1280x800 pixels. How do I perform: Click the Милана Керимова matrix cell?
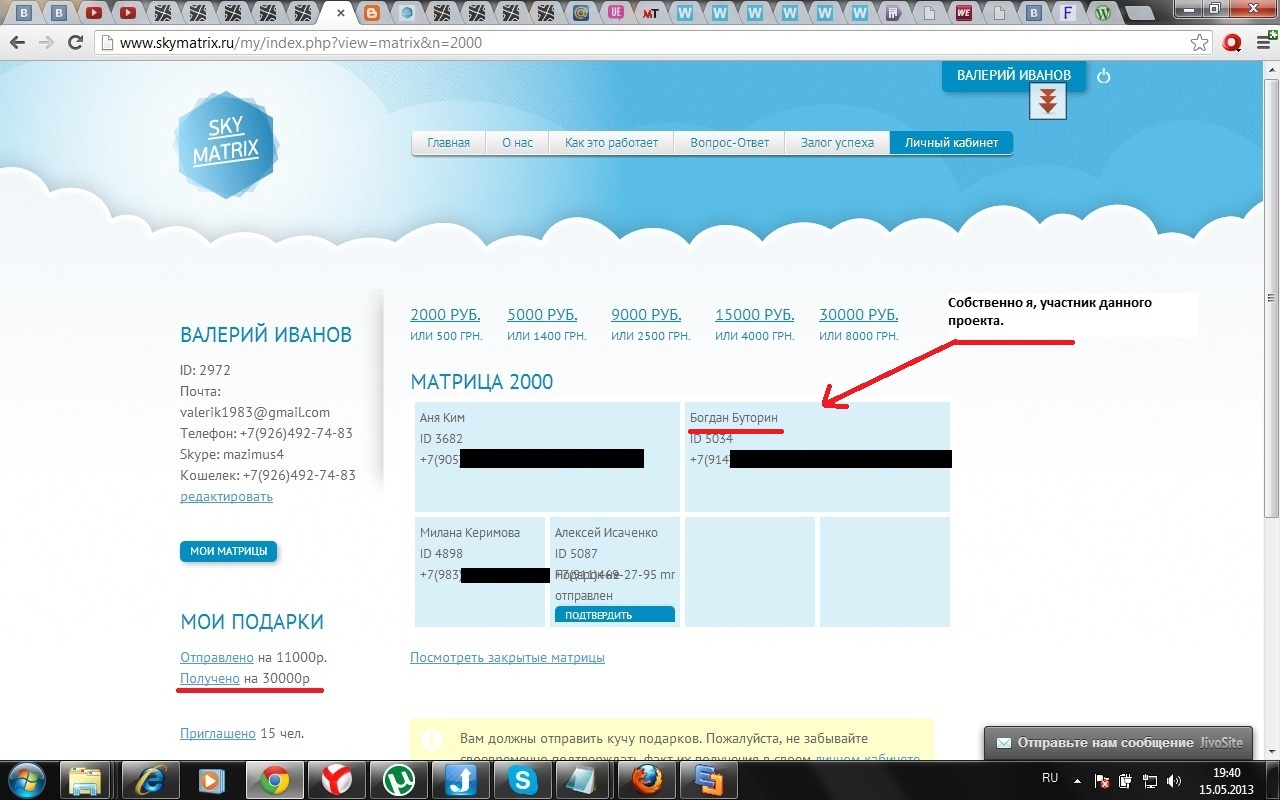pos(480,571)
